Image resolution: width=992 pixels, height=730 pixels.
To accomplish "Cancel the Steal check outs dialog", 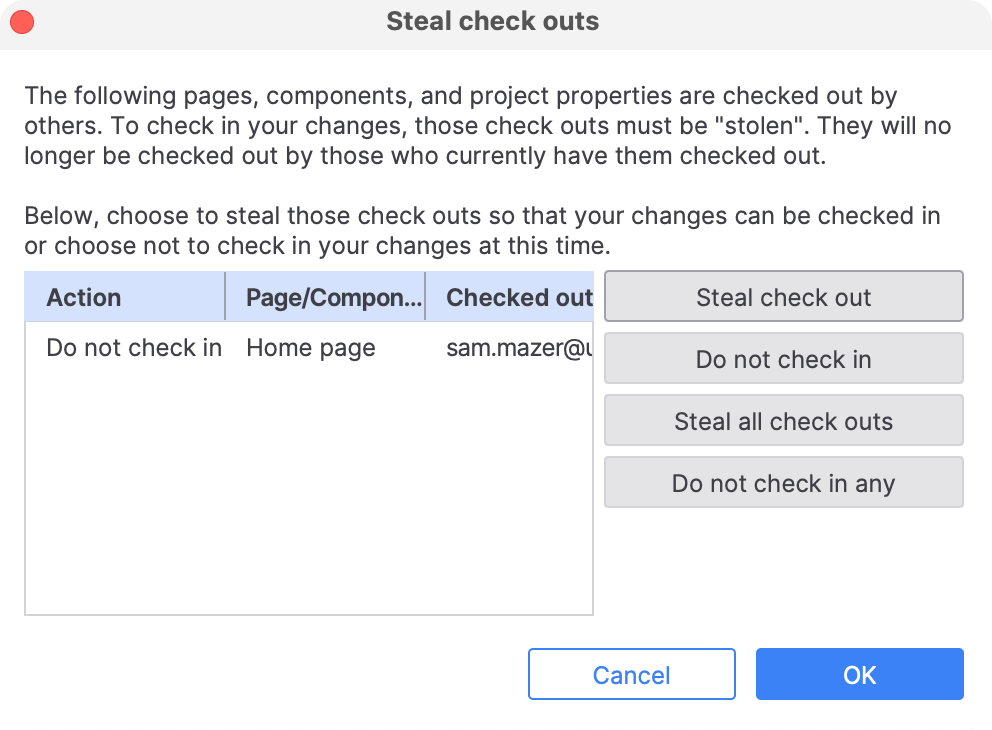I will (x=631, y=675).
